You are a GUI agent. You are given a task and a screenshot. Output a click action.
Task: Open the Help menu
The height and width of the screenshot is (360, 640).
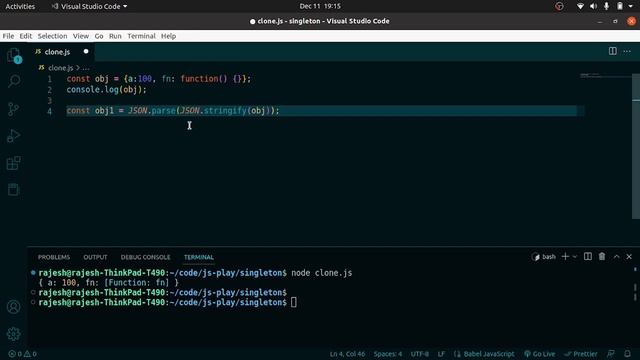pos(168,36)
